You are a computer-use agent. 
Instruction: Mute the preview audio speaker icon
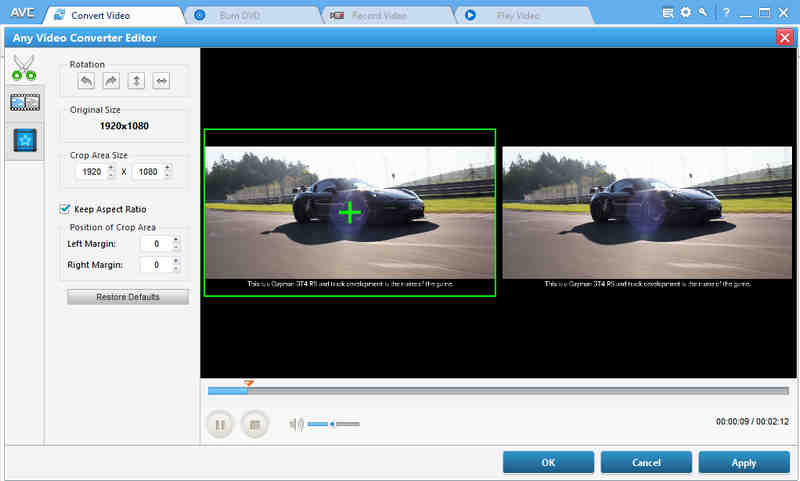(x=296, y=424)
